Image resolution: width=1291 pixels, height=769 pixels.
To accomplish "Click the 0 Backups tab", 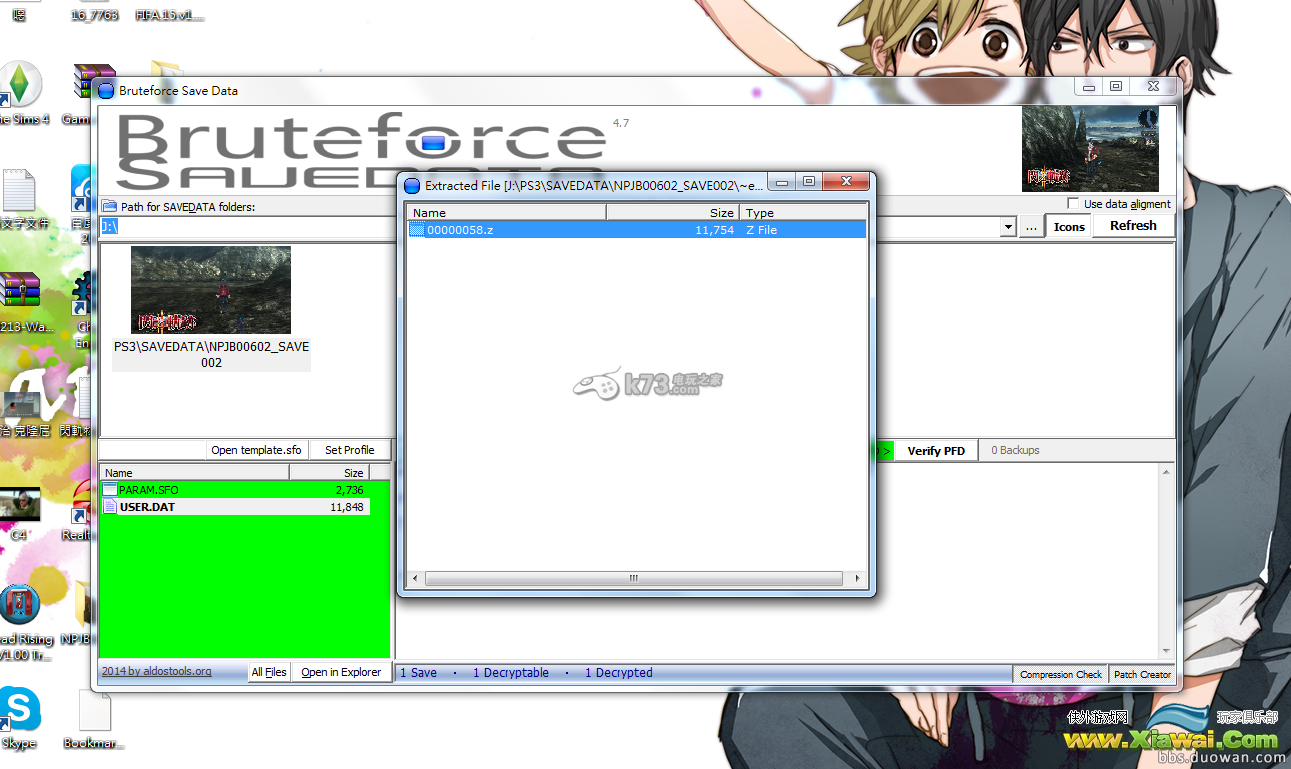I will coord(1015,450).
